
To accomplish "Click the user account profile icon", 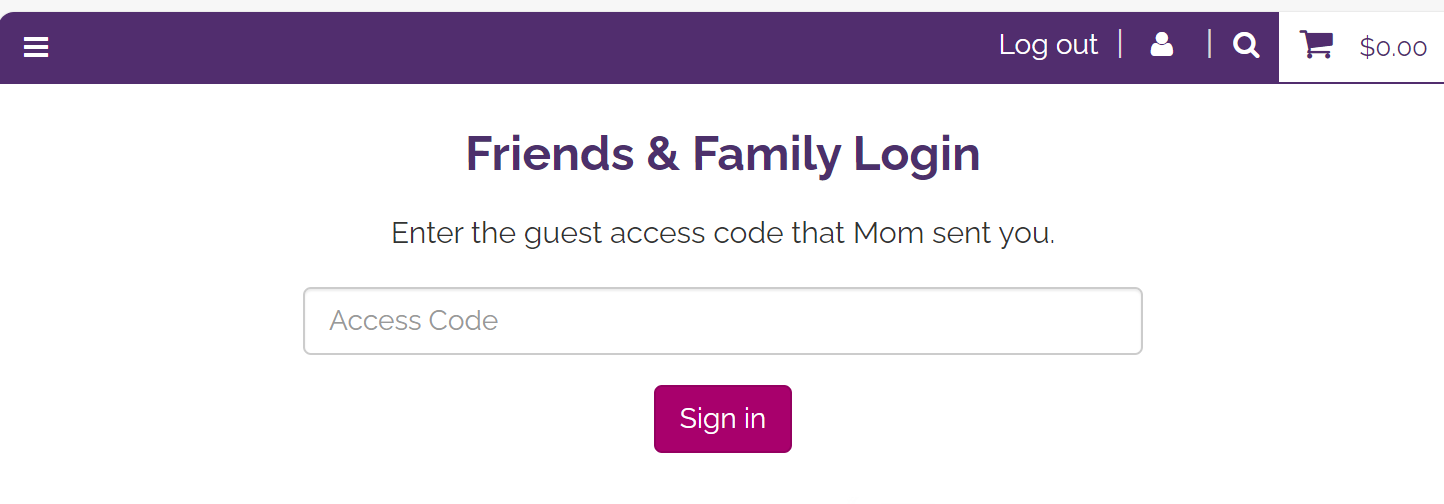I will (x=1161, y=45).
